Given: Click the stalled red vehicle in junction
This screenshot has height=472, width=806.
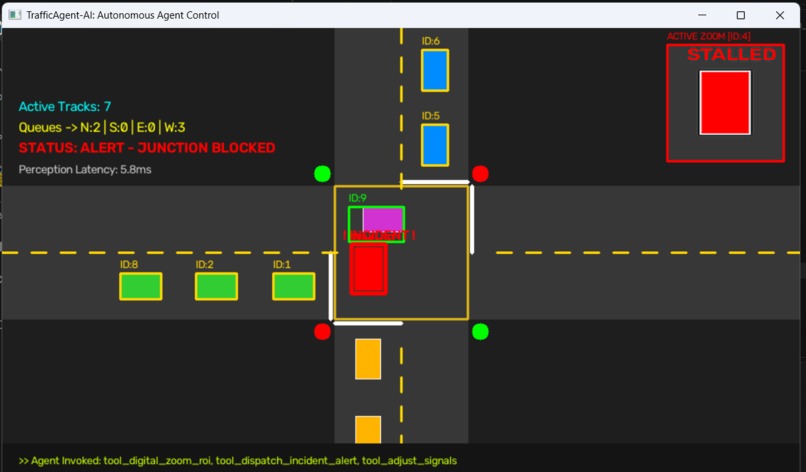Looking at the screenshot, I should (369, 269).
